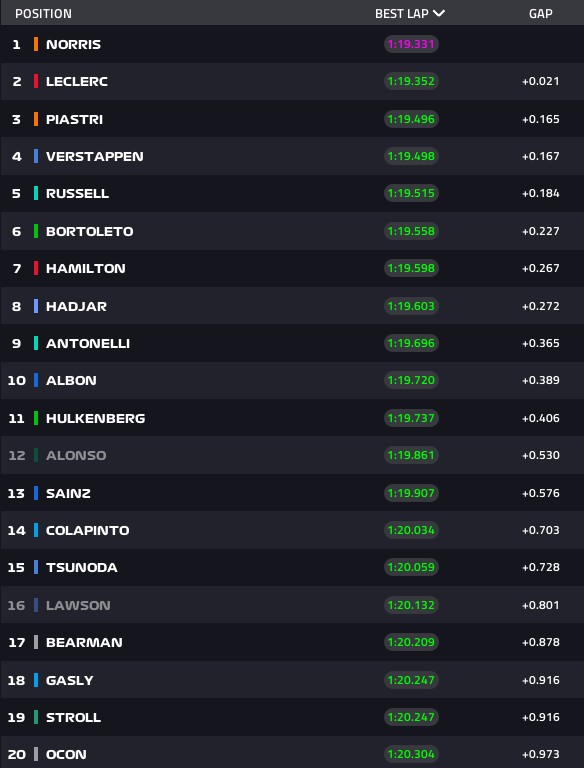Click Gasly's light blue team marker
The image size is (584, 768).
tap(36, 680)
